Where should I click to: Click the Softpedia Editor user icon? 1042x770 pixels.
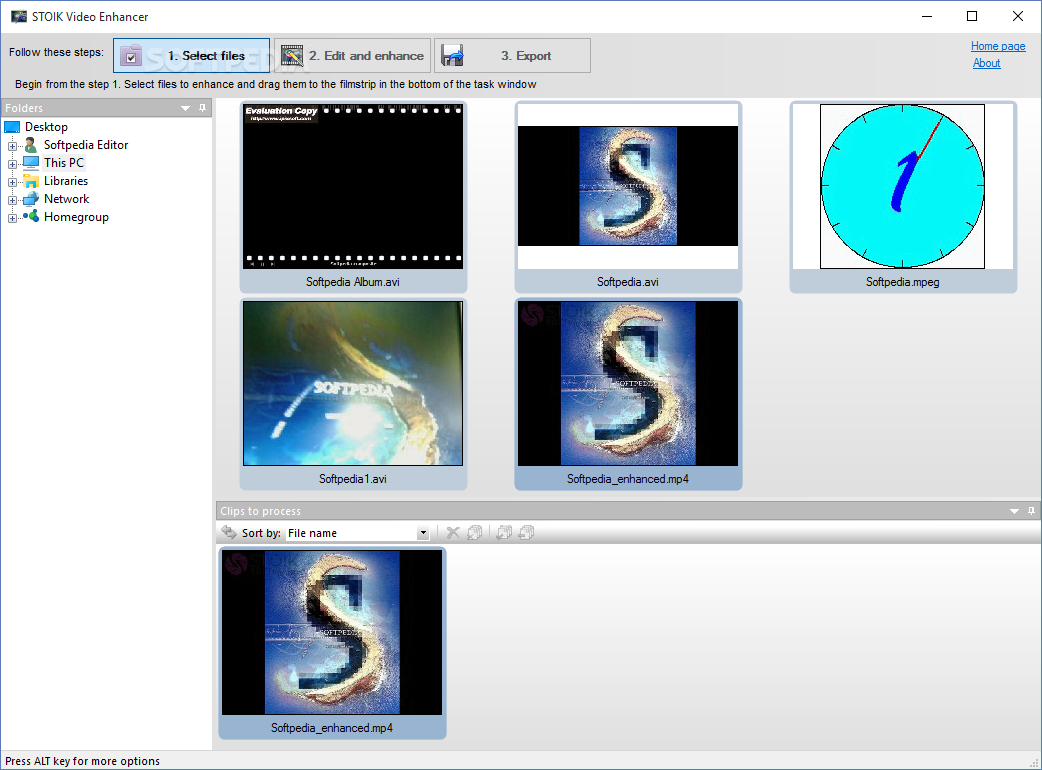(x=31, y=145)
